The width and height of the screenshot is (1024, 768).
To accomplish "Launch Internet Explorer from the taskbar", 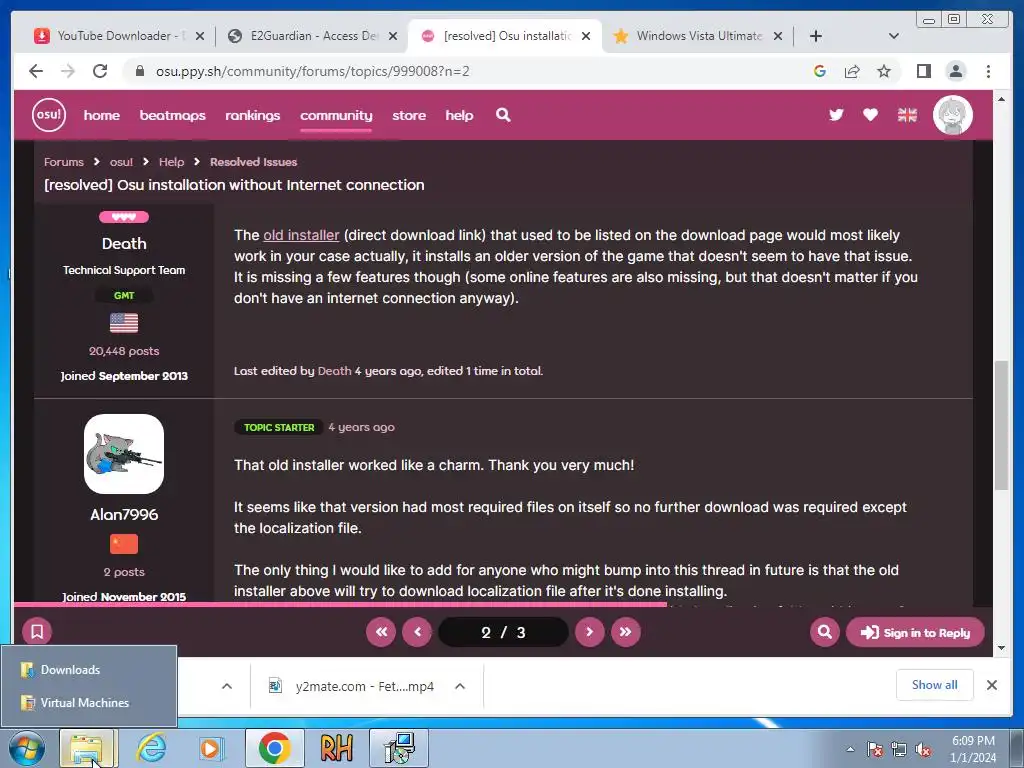I will coord(152,748).
